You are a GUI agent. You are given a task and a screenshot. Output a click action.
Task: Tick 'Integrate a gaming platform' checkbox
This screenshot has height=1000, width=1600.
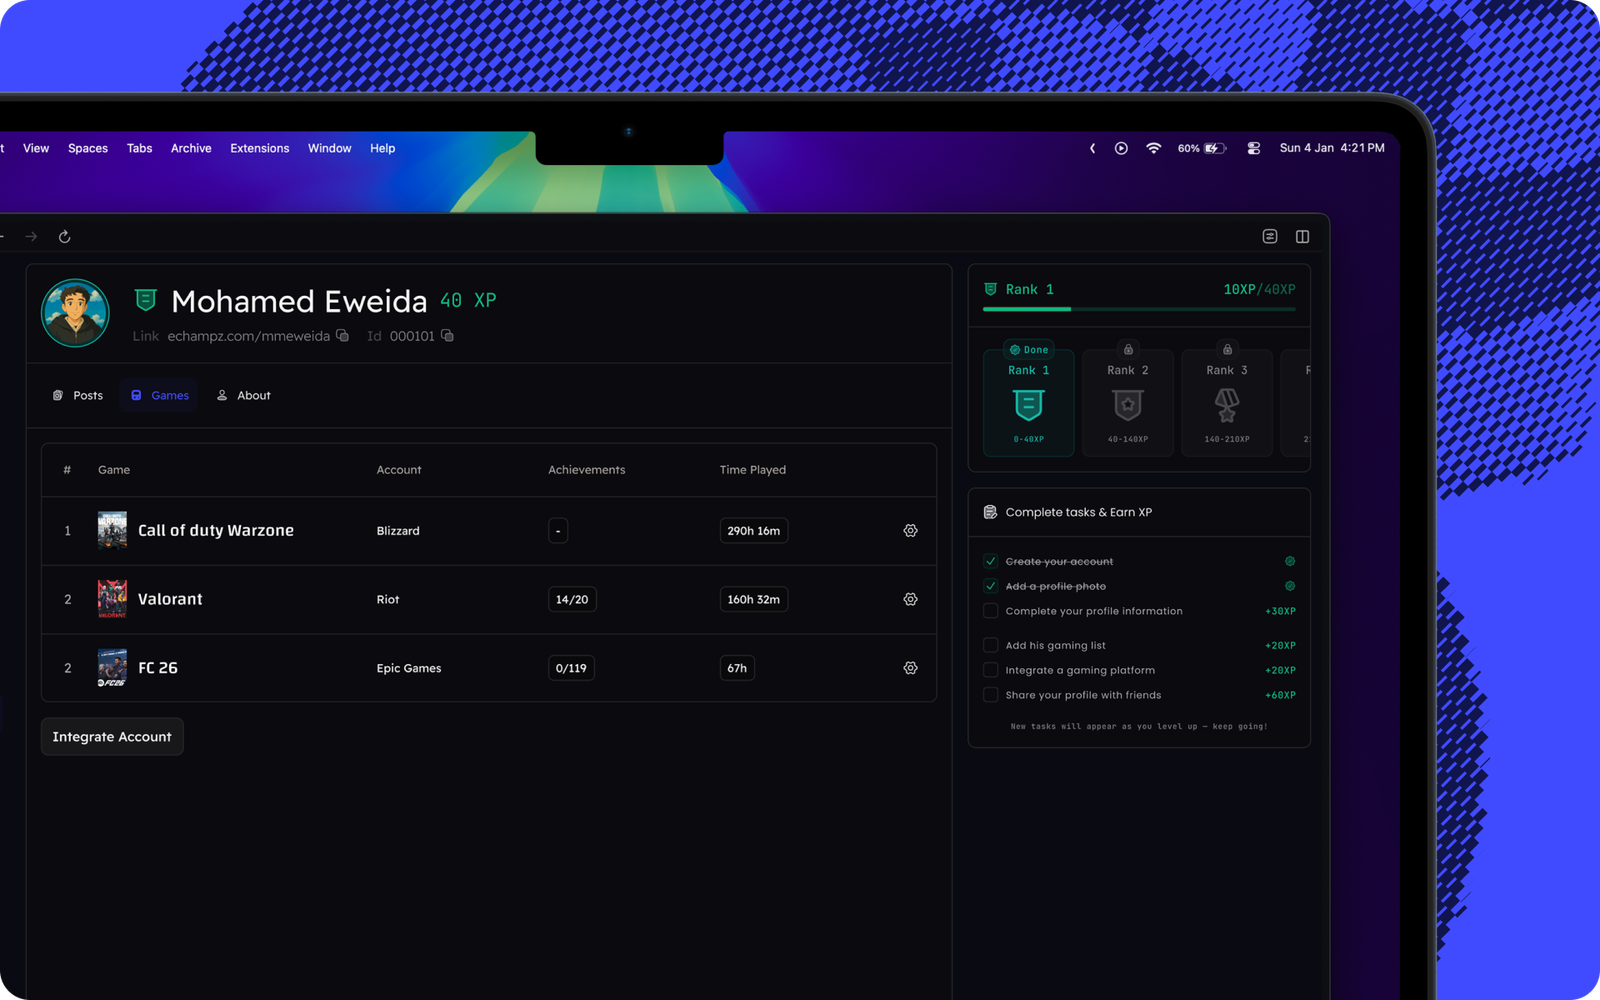991,670
